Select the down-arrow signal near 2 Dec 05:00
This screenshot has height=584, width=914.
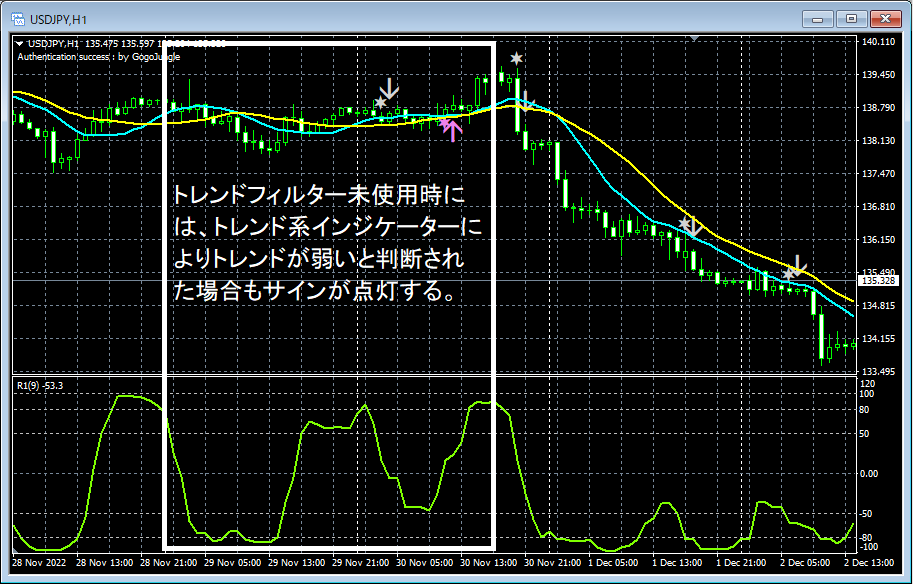coord(799,266)
